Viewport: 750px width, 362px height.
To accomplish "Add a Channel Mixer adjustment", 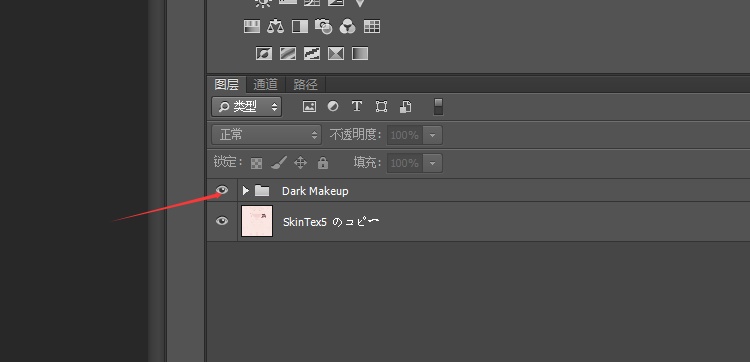I will pos(348,26).
